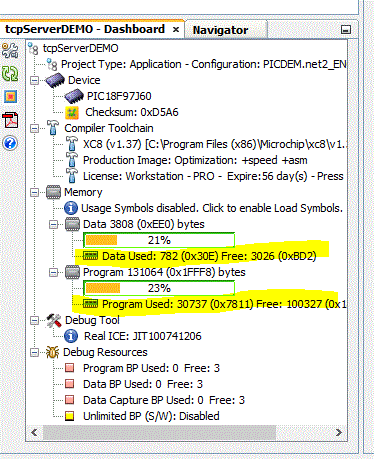Minimize the dashboard panel group

click(x=346, y=30)
